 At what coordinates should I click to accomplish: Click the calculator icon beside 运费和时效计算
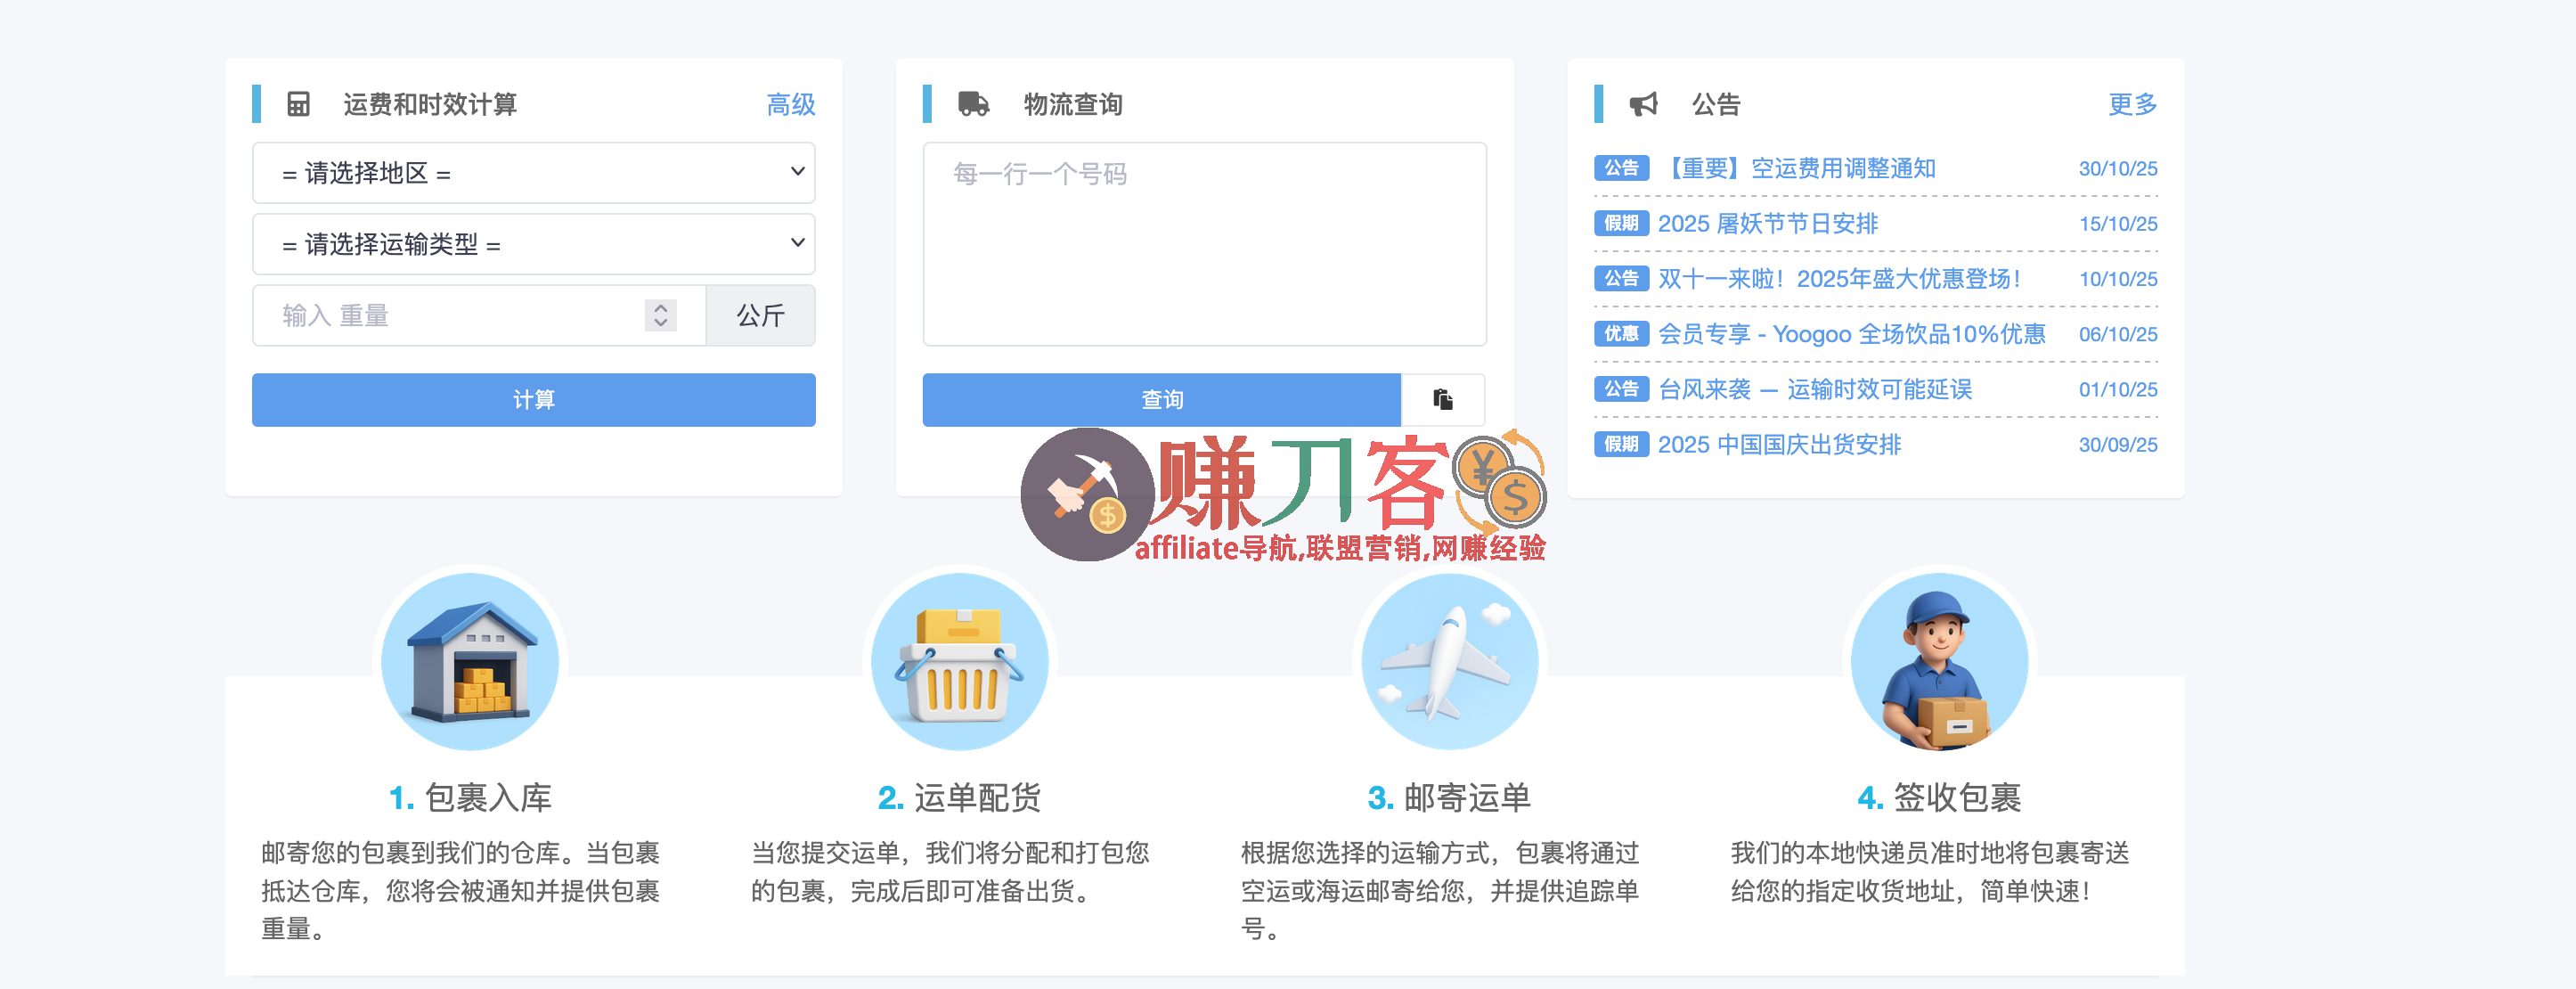298,104
